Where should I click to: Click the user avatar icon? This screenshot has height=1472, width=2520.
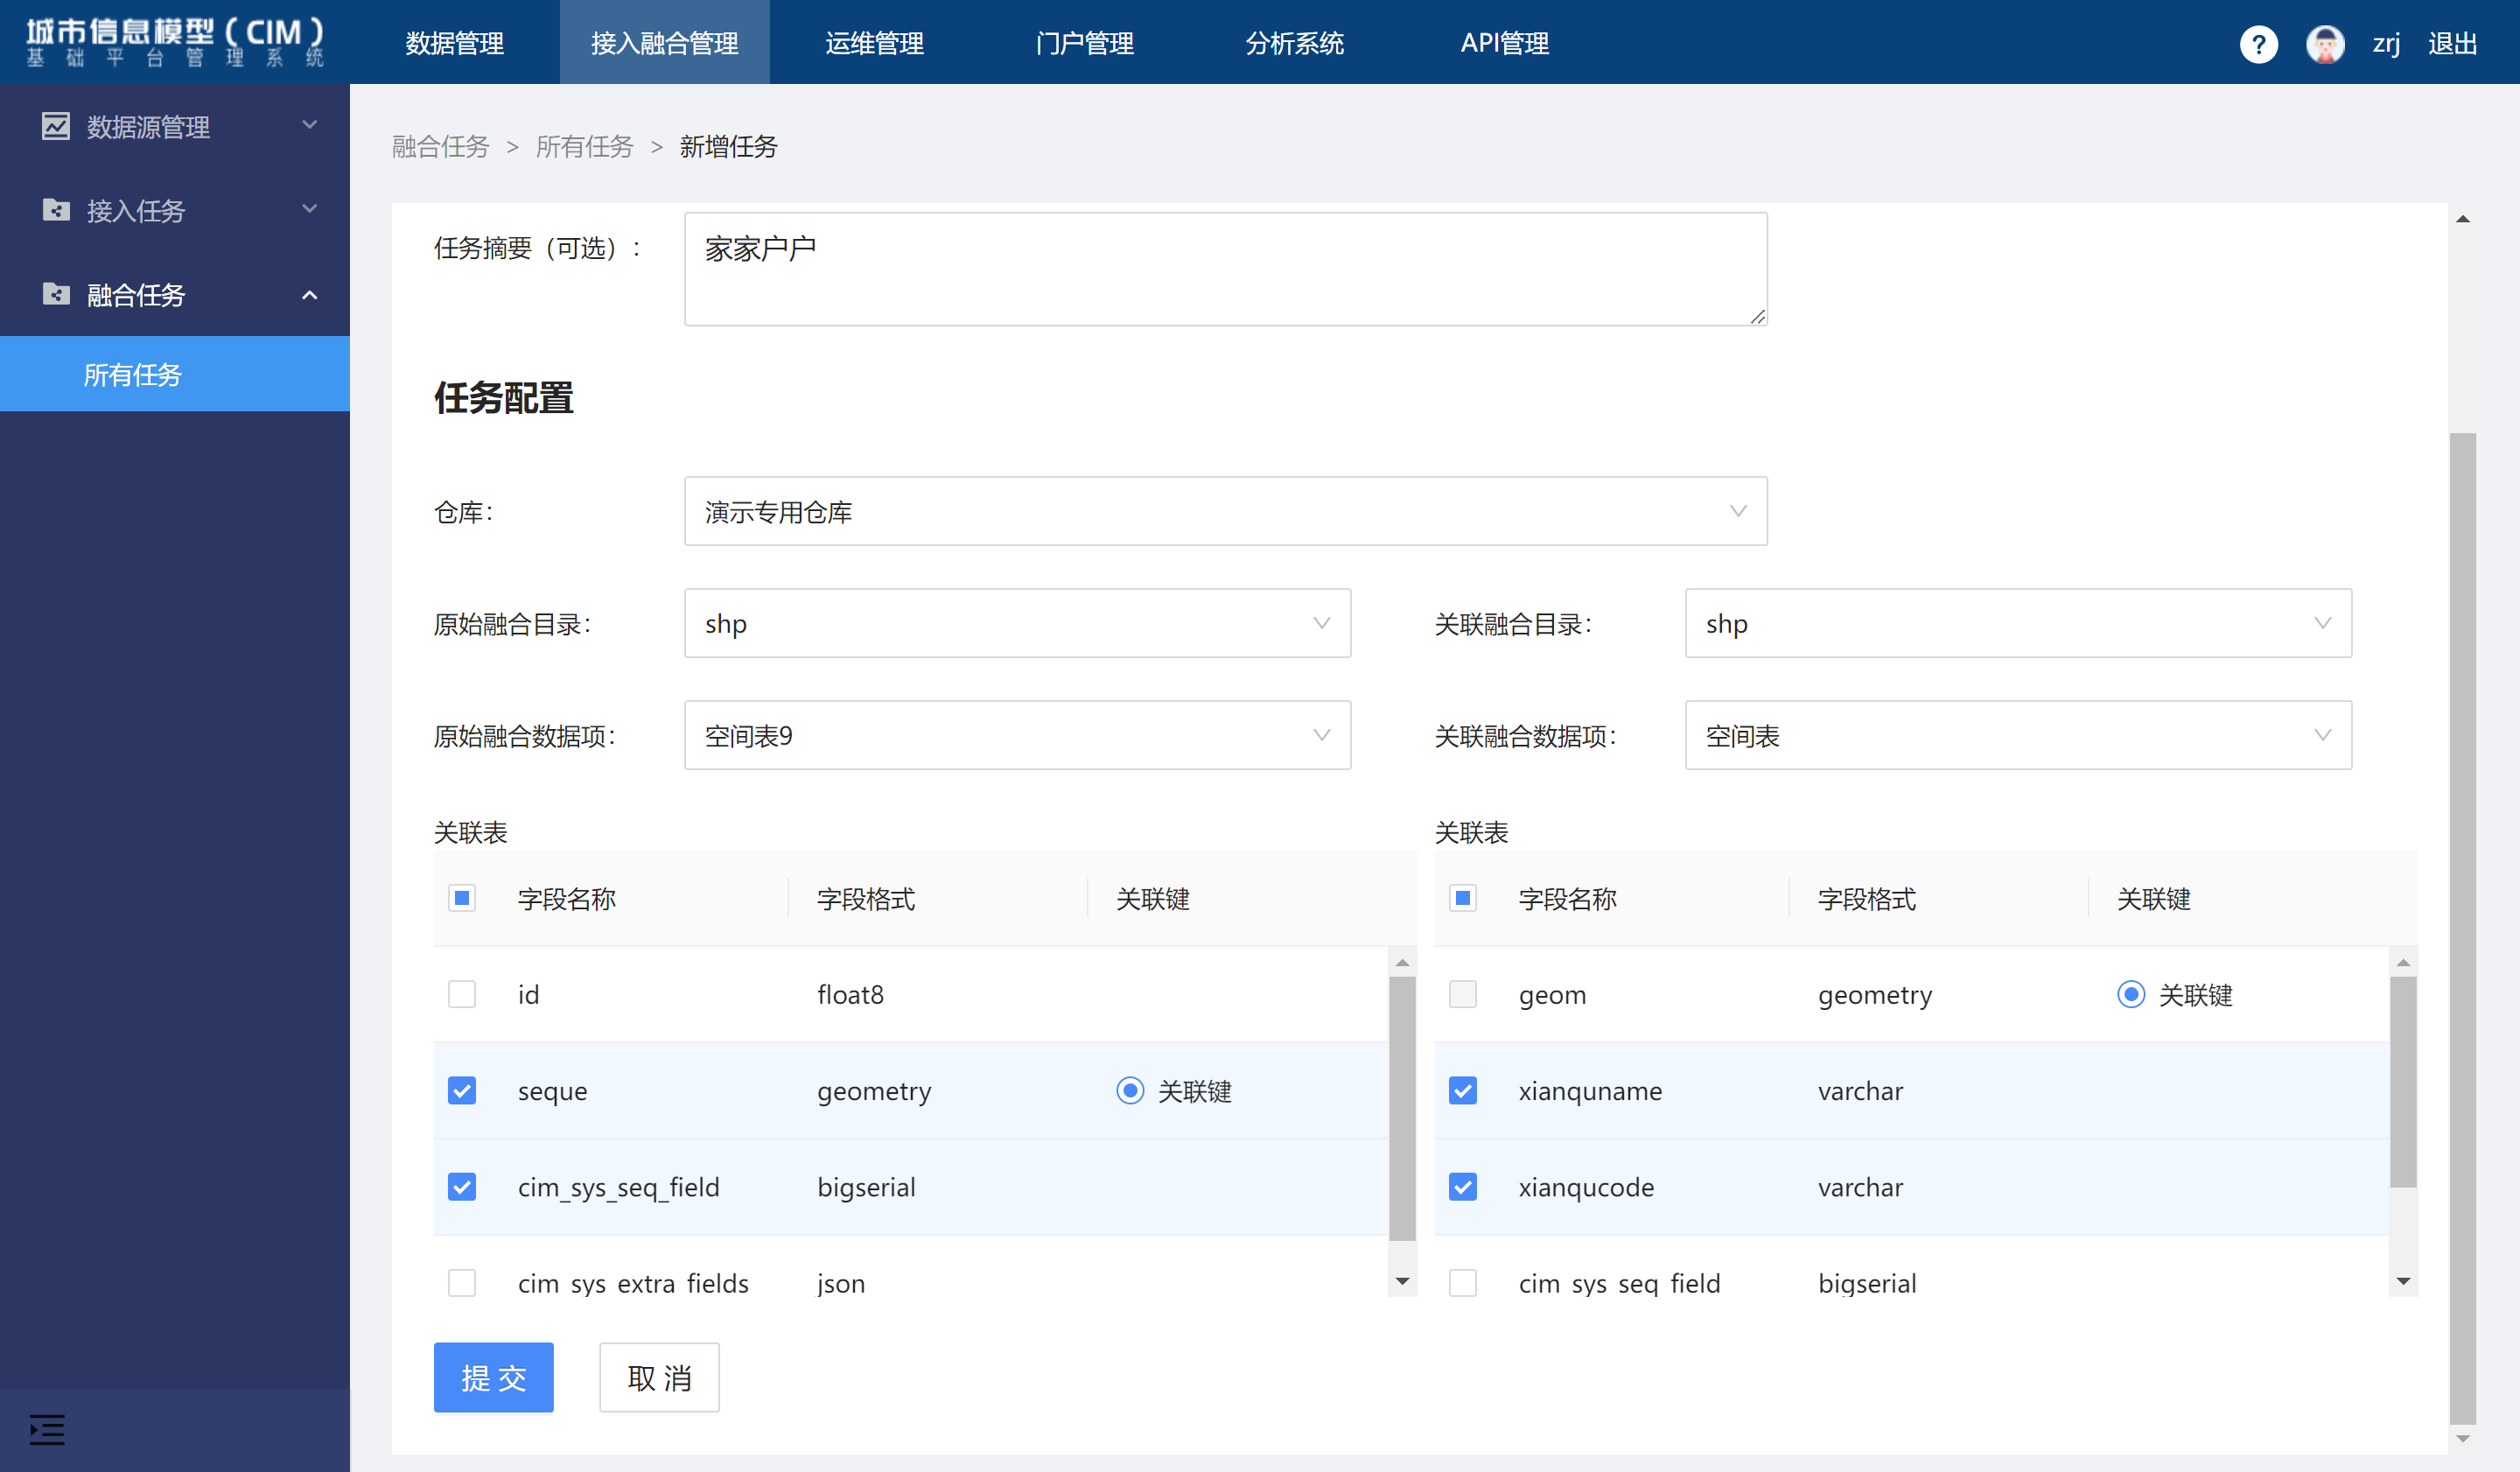(x=2325, y=44)
